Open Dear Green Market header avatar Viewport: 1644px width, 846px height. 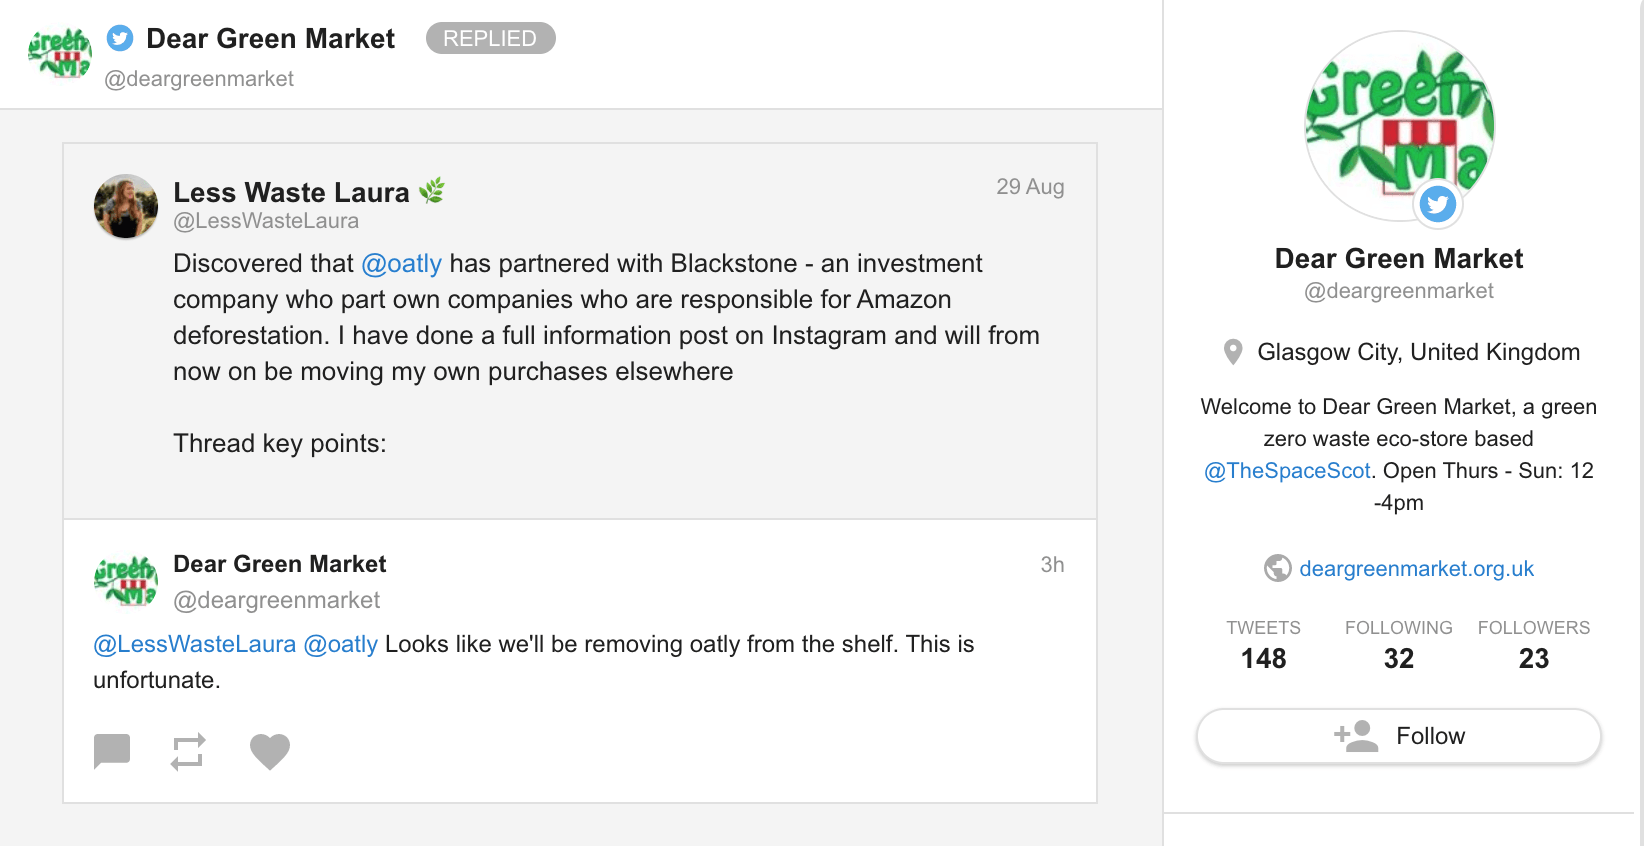(60, 53)
